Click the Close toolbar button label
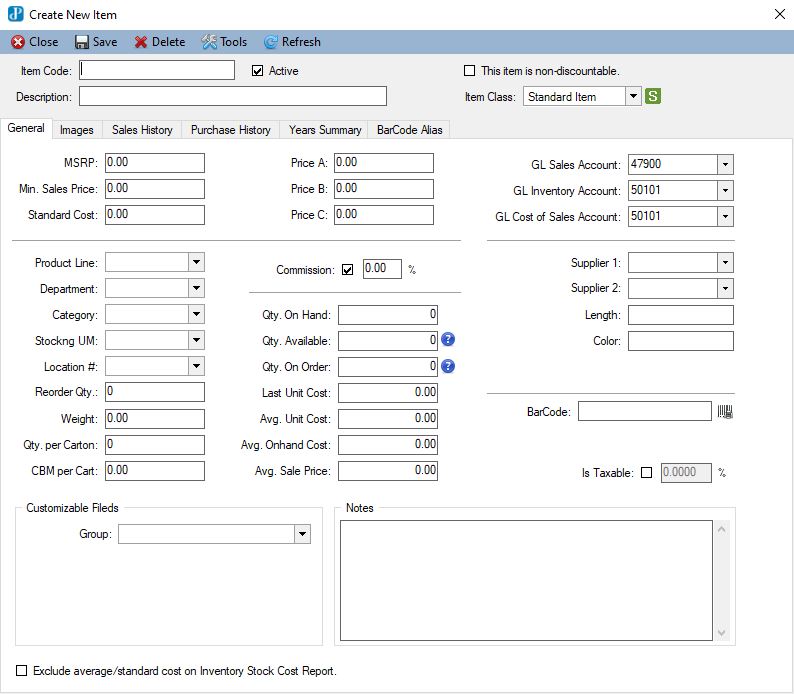794x694 pixels. click(44, 42)
